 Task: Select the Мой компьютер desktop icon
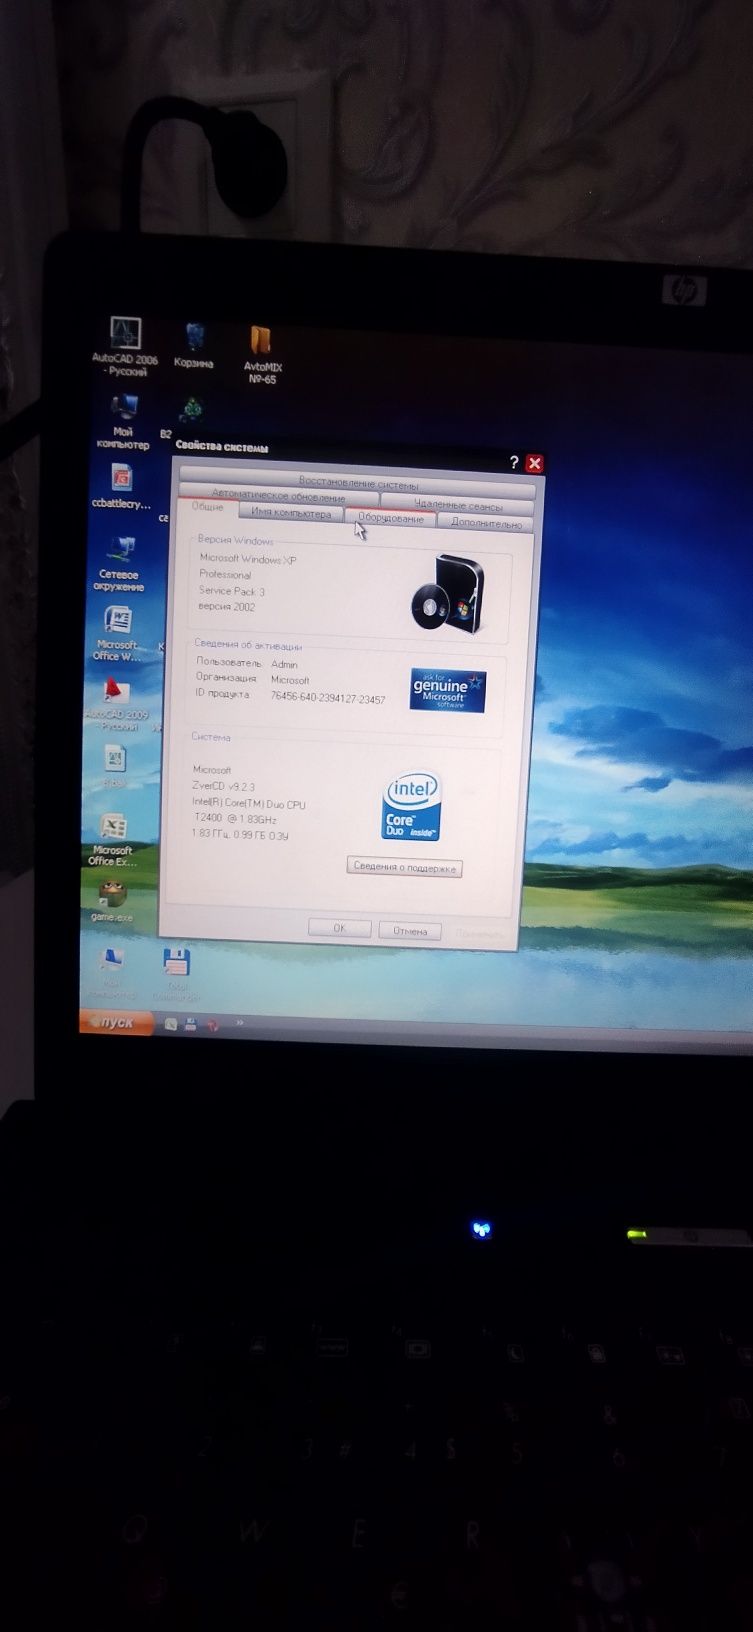tap(123, 421)
